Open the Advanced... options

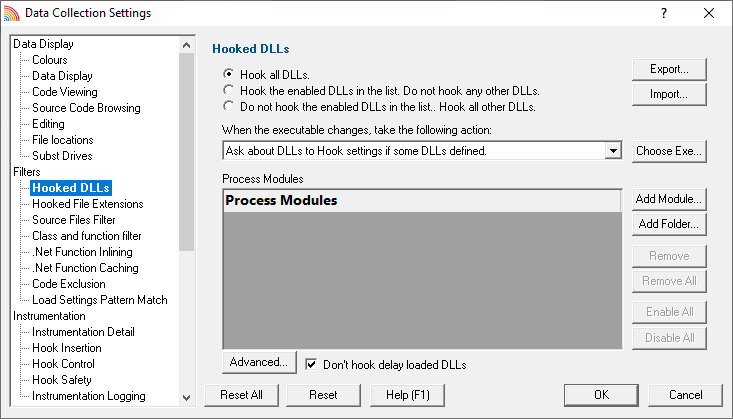[259, 362]
